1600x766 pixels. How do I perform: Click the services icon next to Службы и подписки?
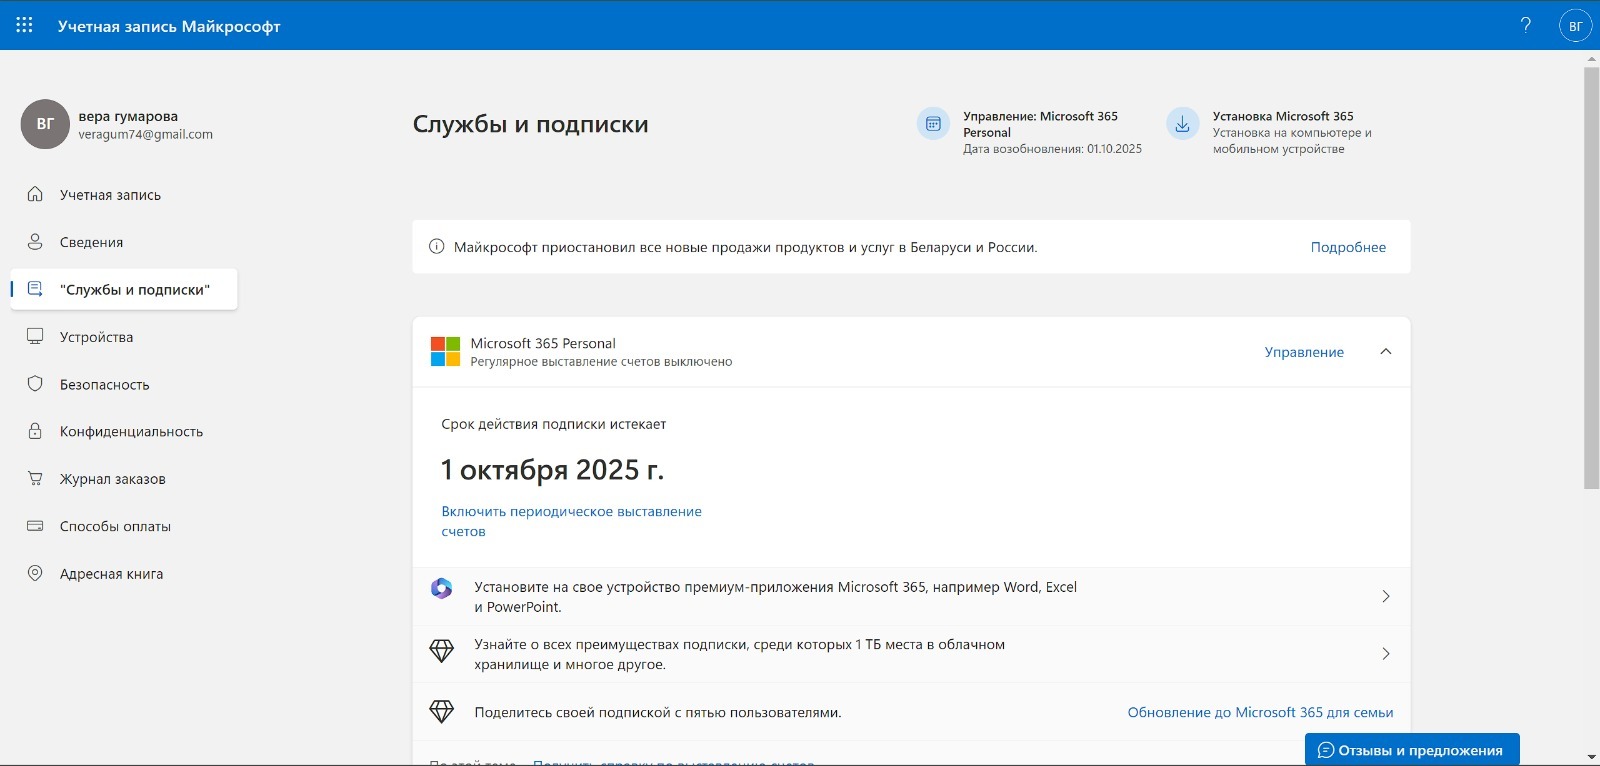click(35, 289)
